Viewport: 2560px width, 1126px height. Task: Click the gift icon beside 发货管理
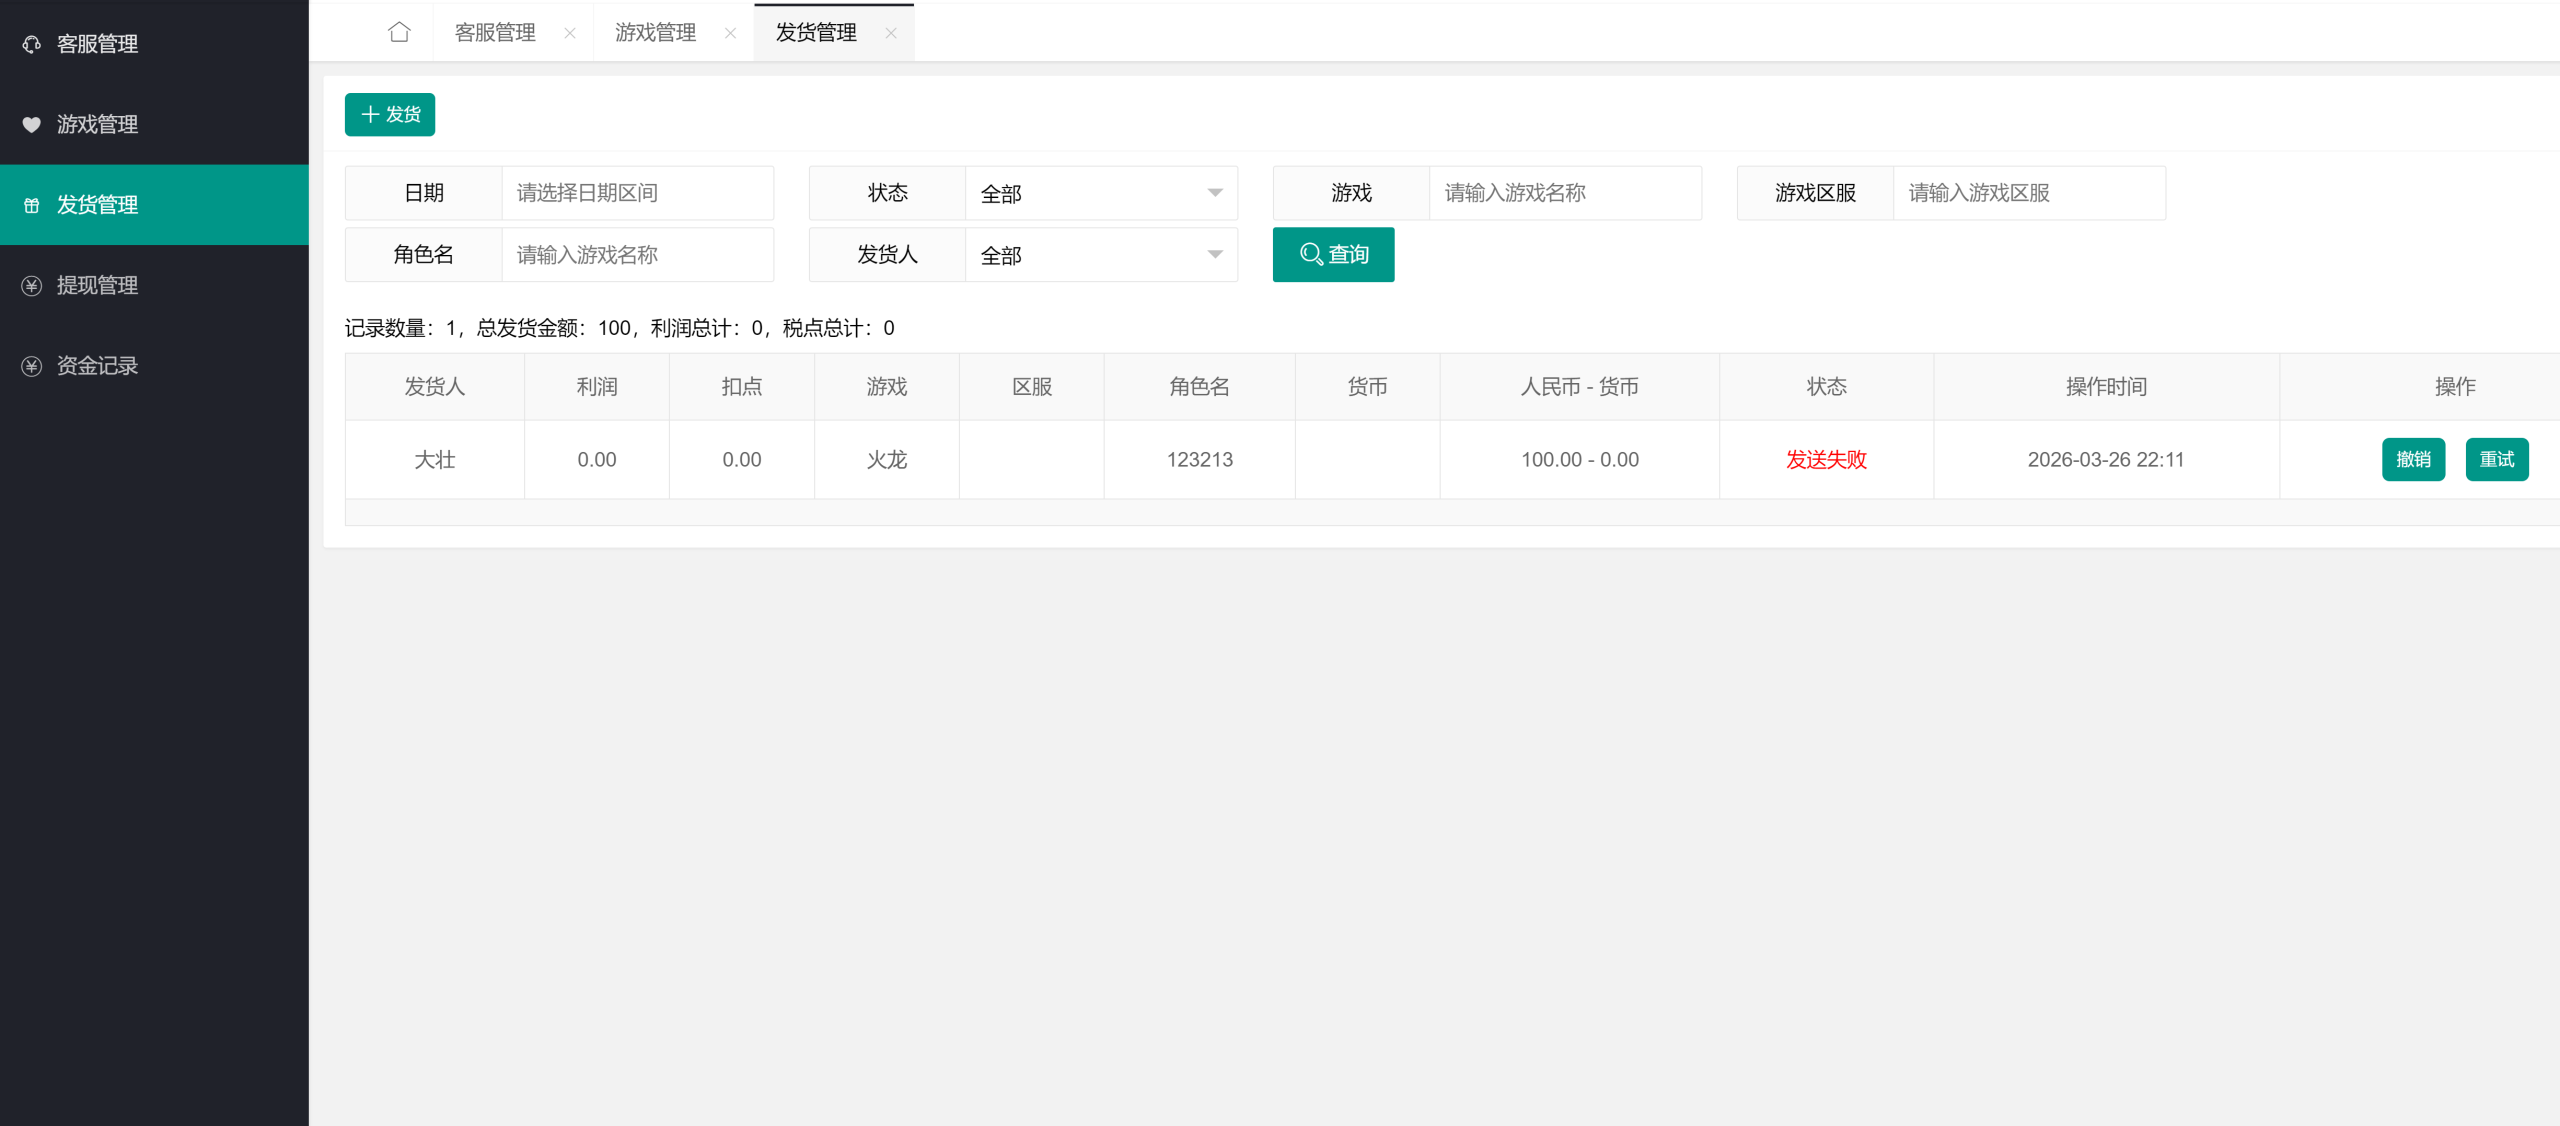(x=32, y=205)
